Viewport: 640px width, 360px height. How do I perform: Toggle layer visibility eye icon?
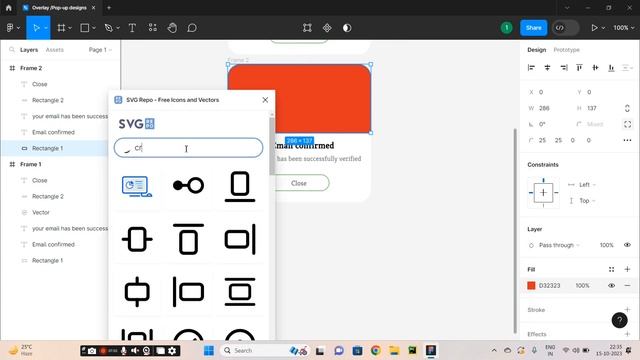click(x=627, y=245)
